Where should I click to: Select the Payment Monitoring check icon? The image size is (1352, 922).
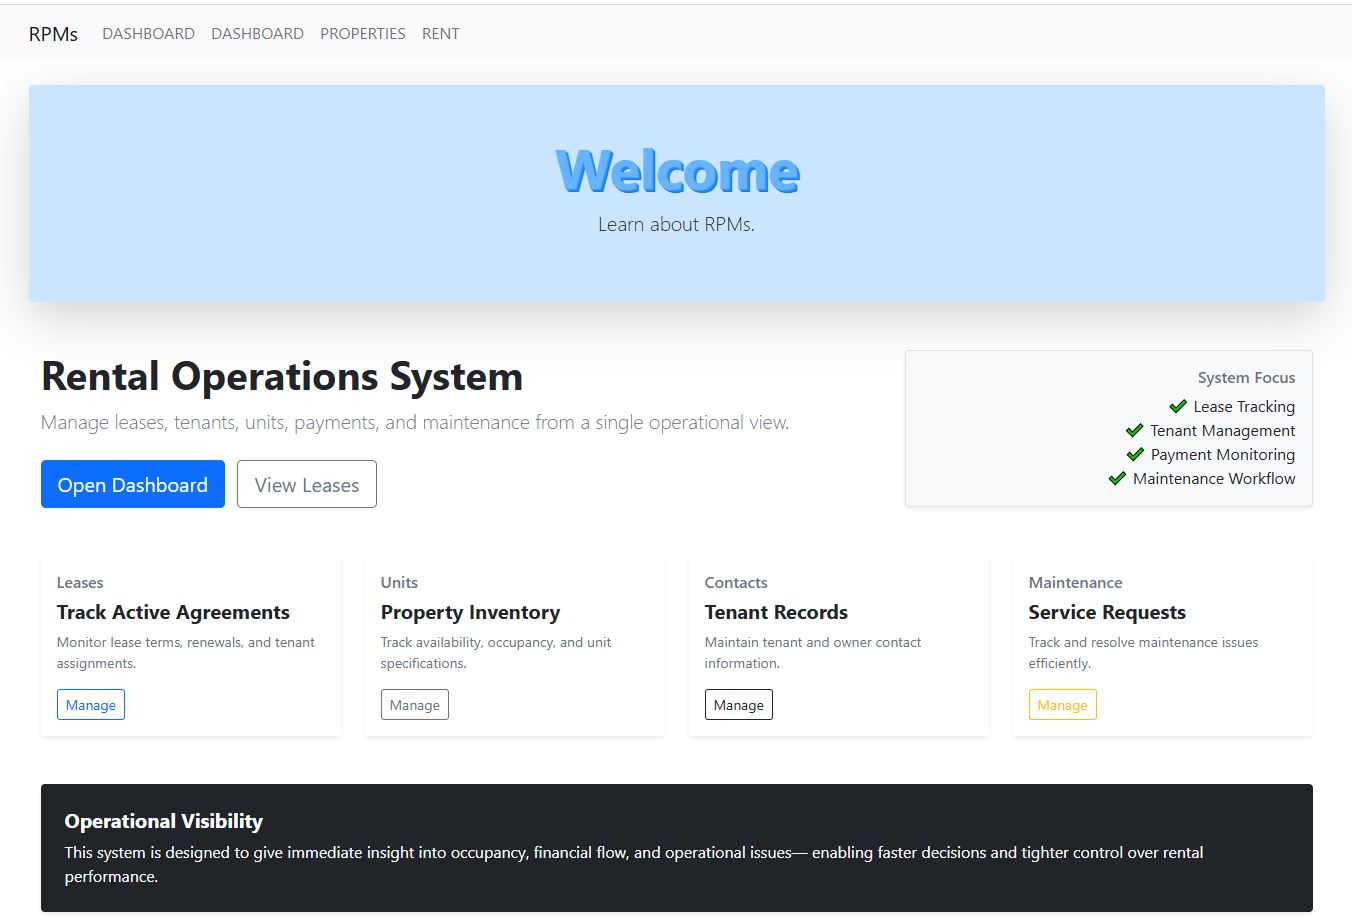[x=1134, y=454]
